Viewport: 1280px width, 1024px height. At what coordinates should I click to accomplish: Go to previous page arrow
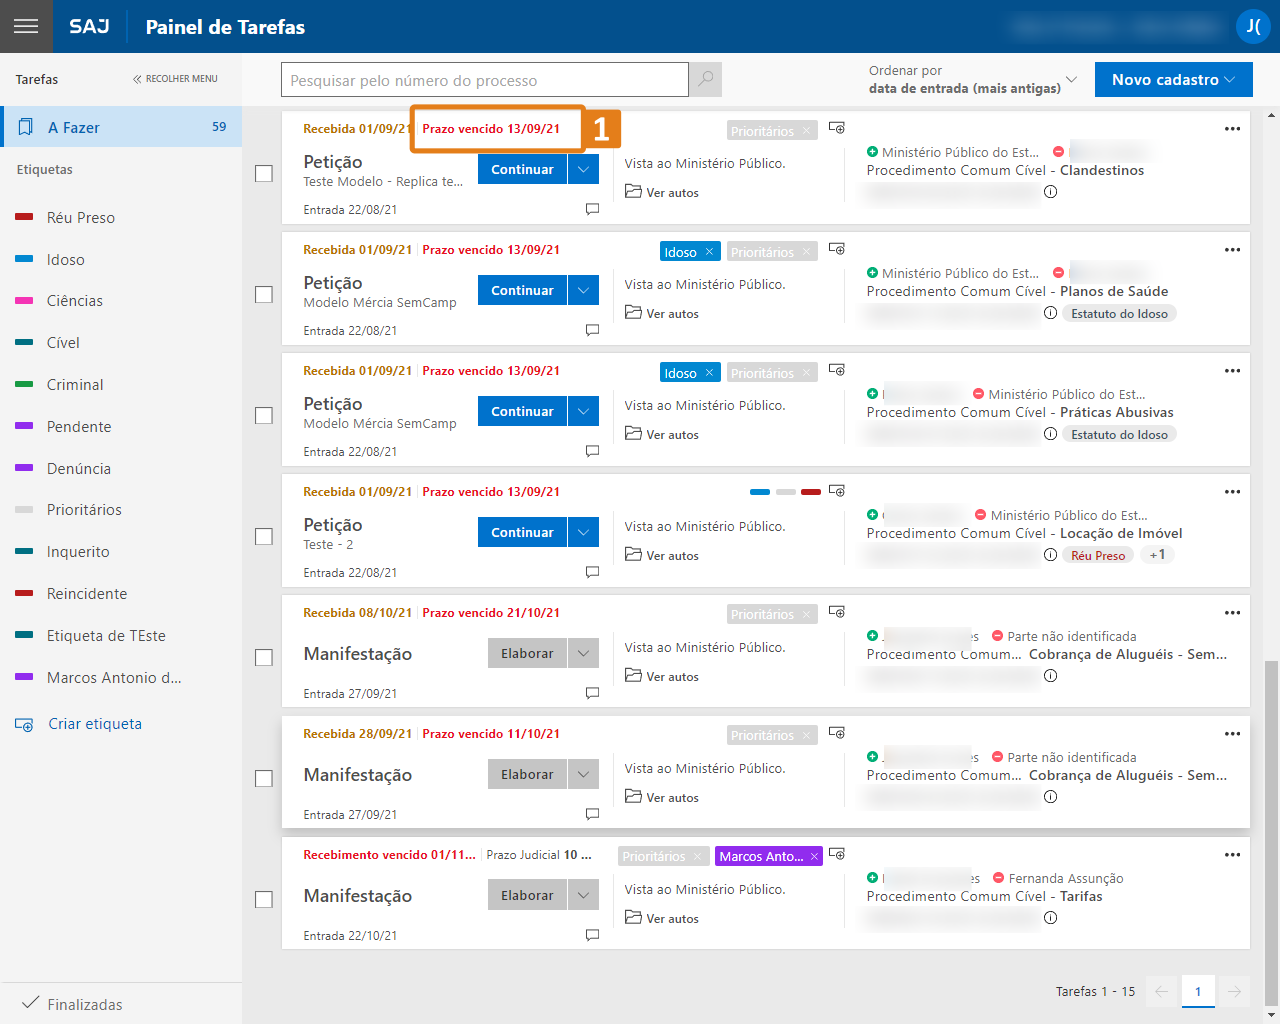coord(1161,991)
